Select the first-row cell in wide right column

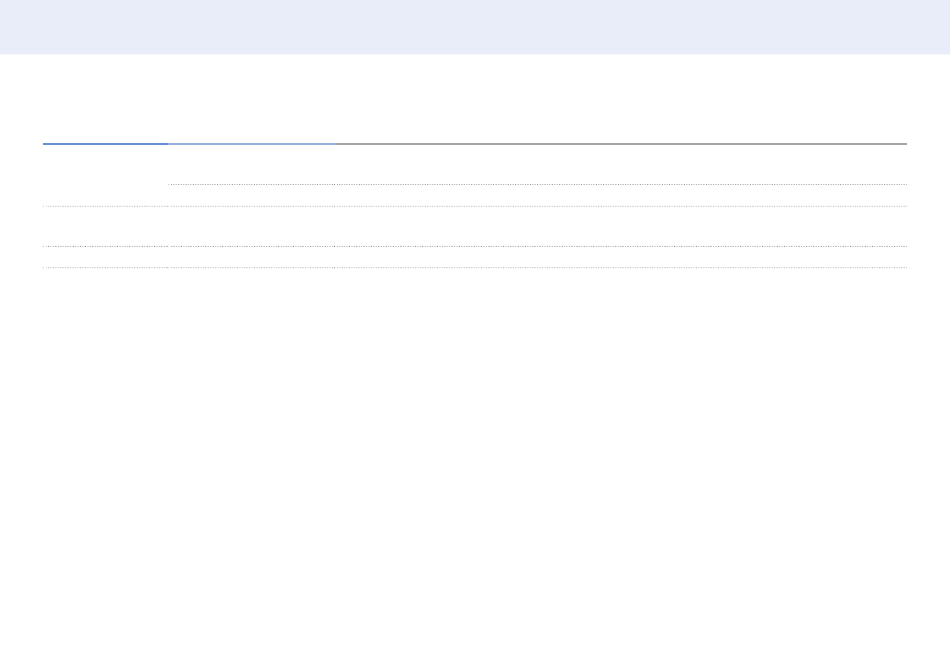621,164
